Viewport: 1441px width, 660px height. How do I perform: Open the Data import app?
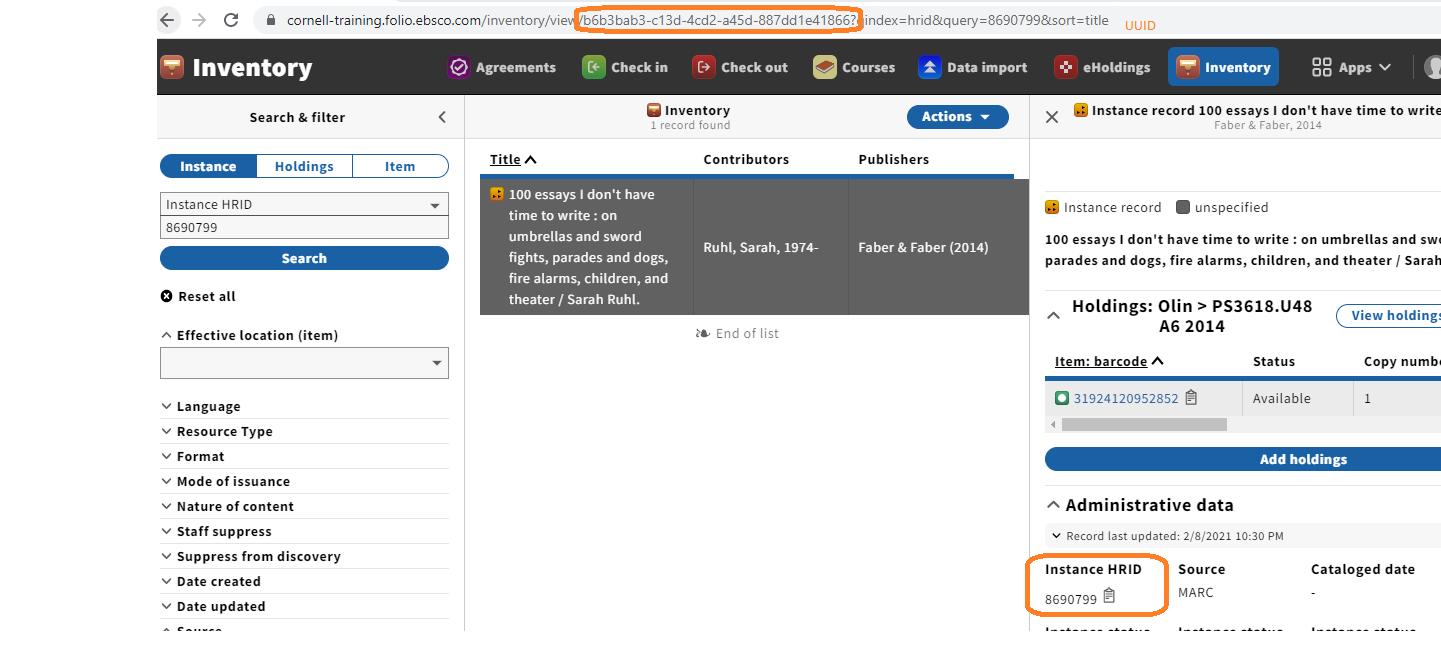click(973, 67)
